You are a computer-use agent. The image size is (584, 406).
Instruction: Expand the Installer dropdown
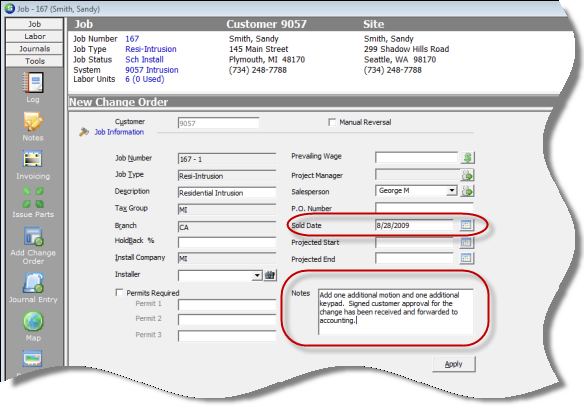(257, 275)
